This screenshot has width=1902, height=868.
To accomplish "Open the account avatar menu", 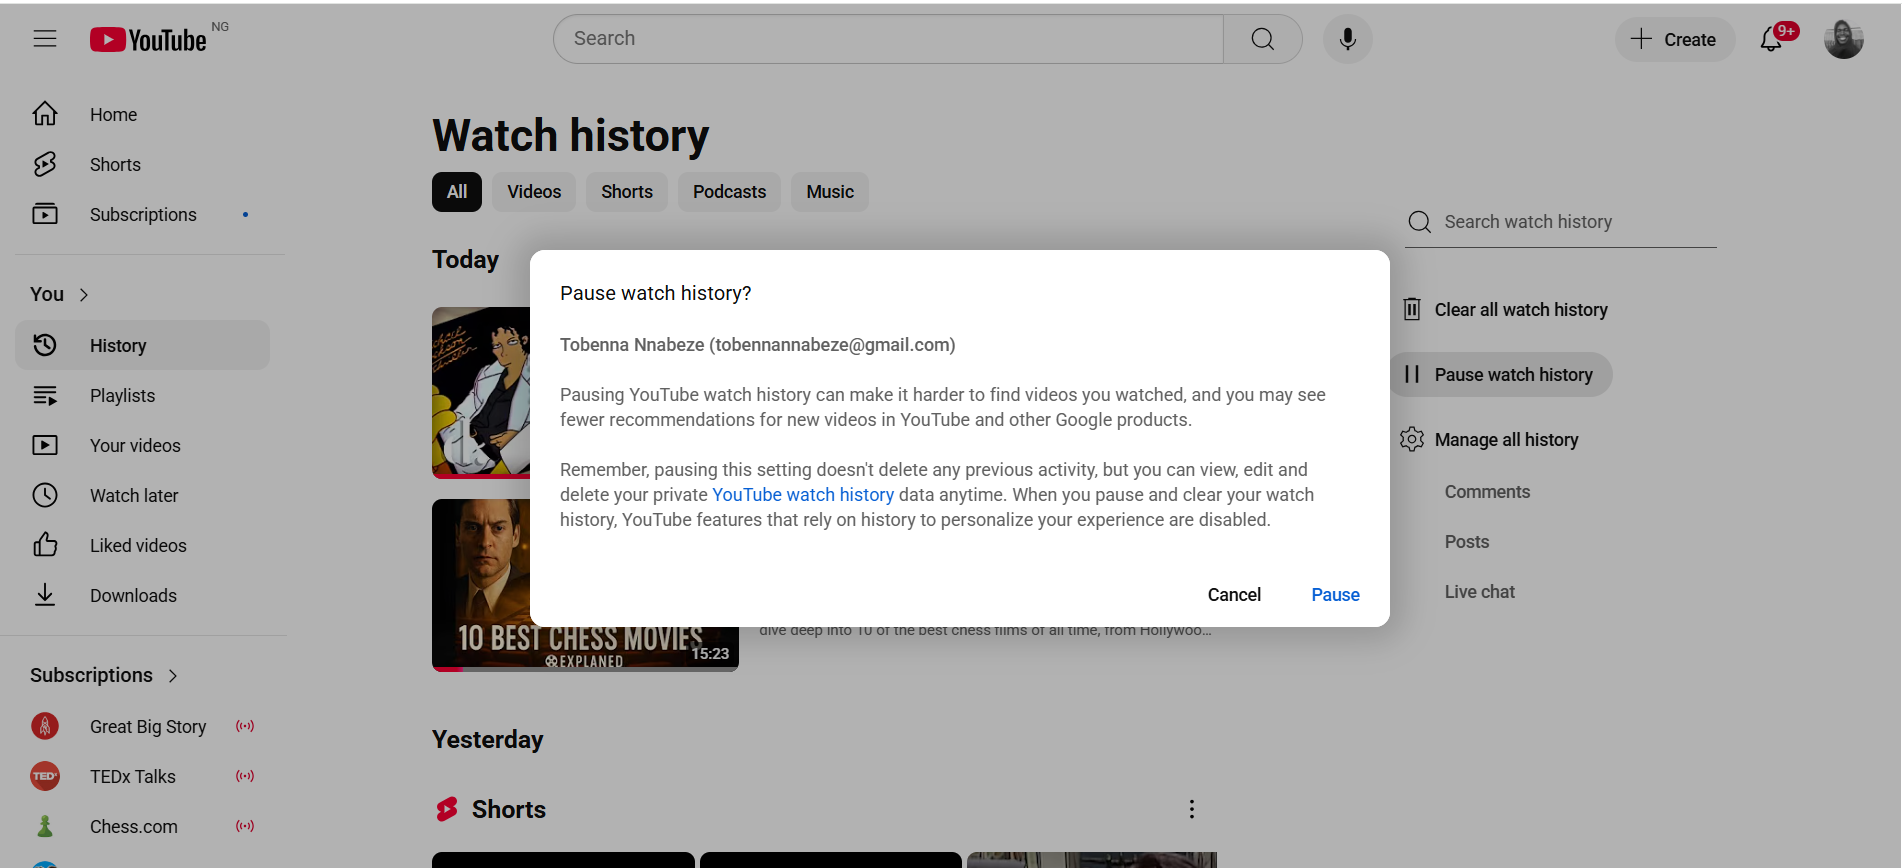I will (1843, 39).
